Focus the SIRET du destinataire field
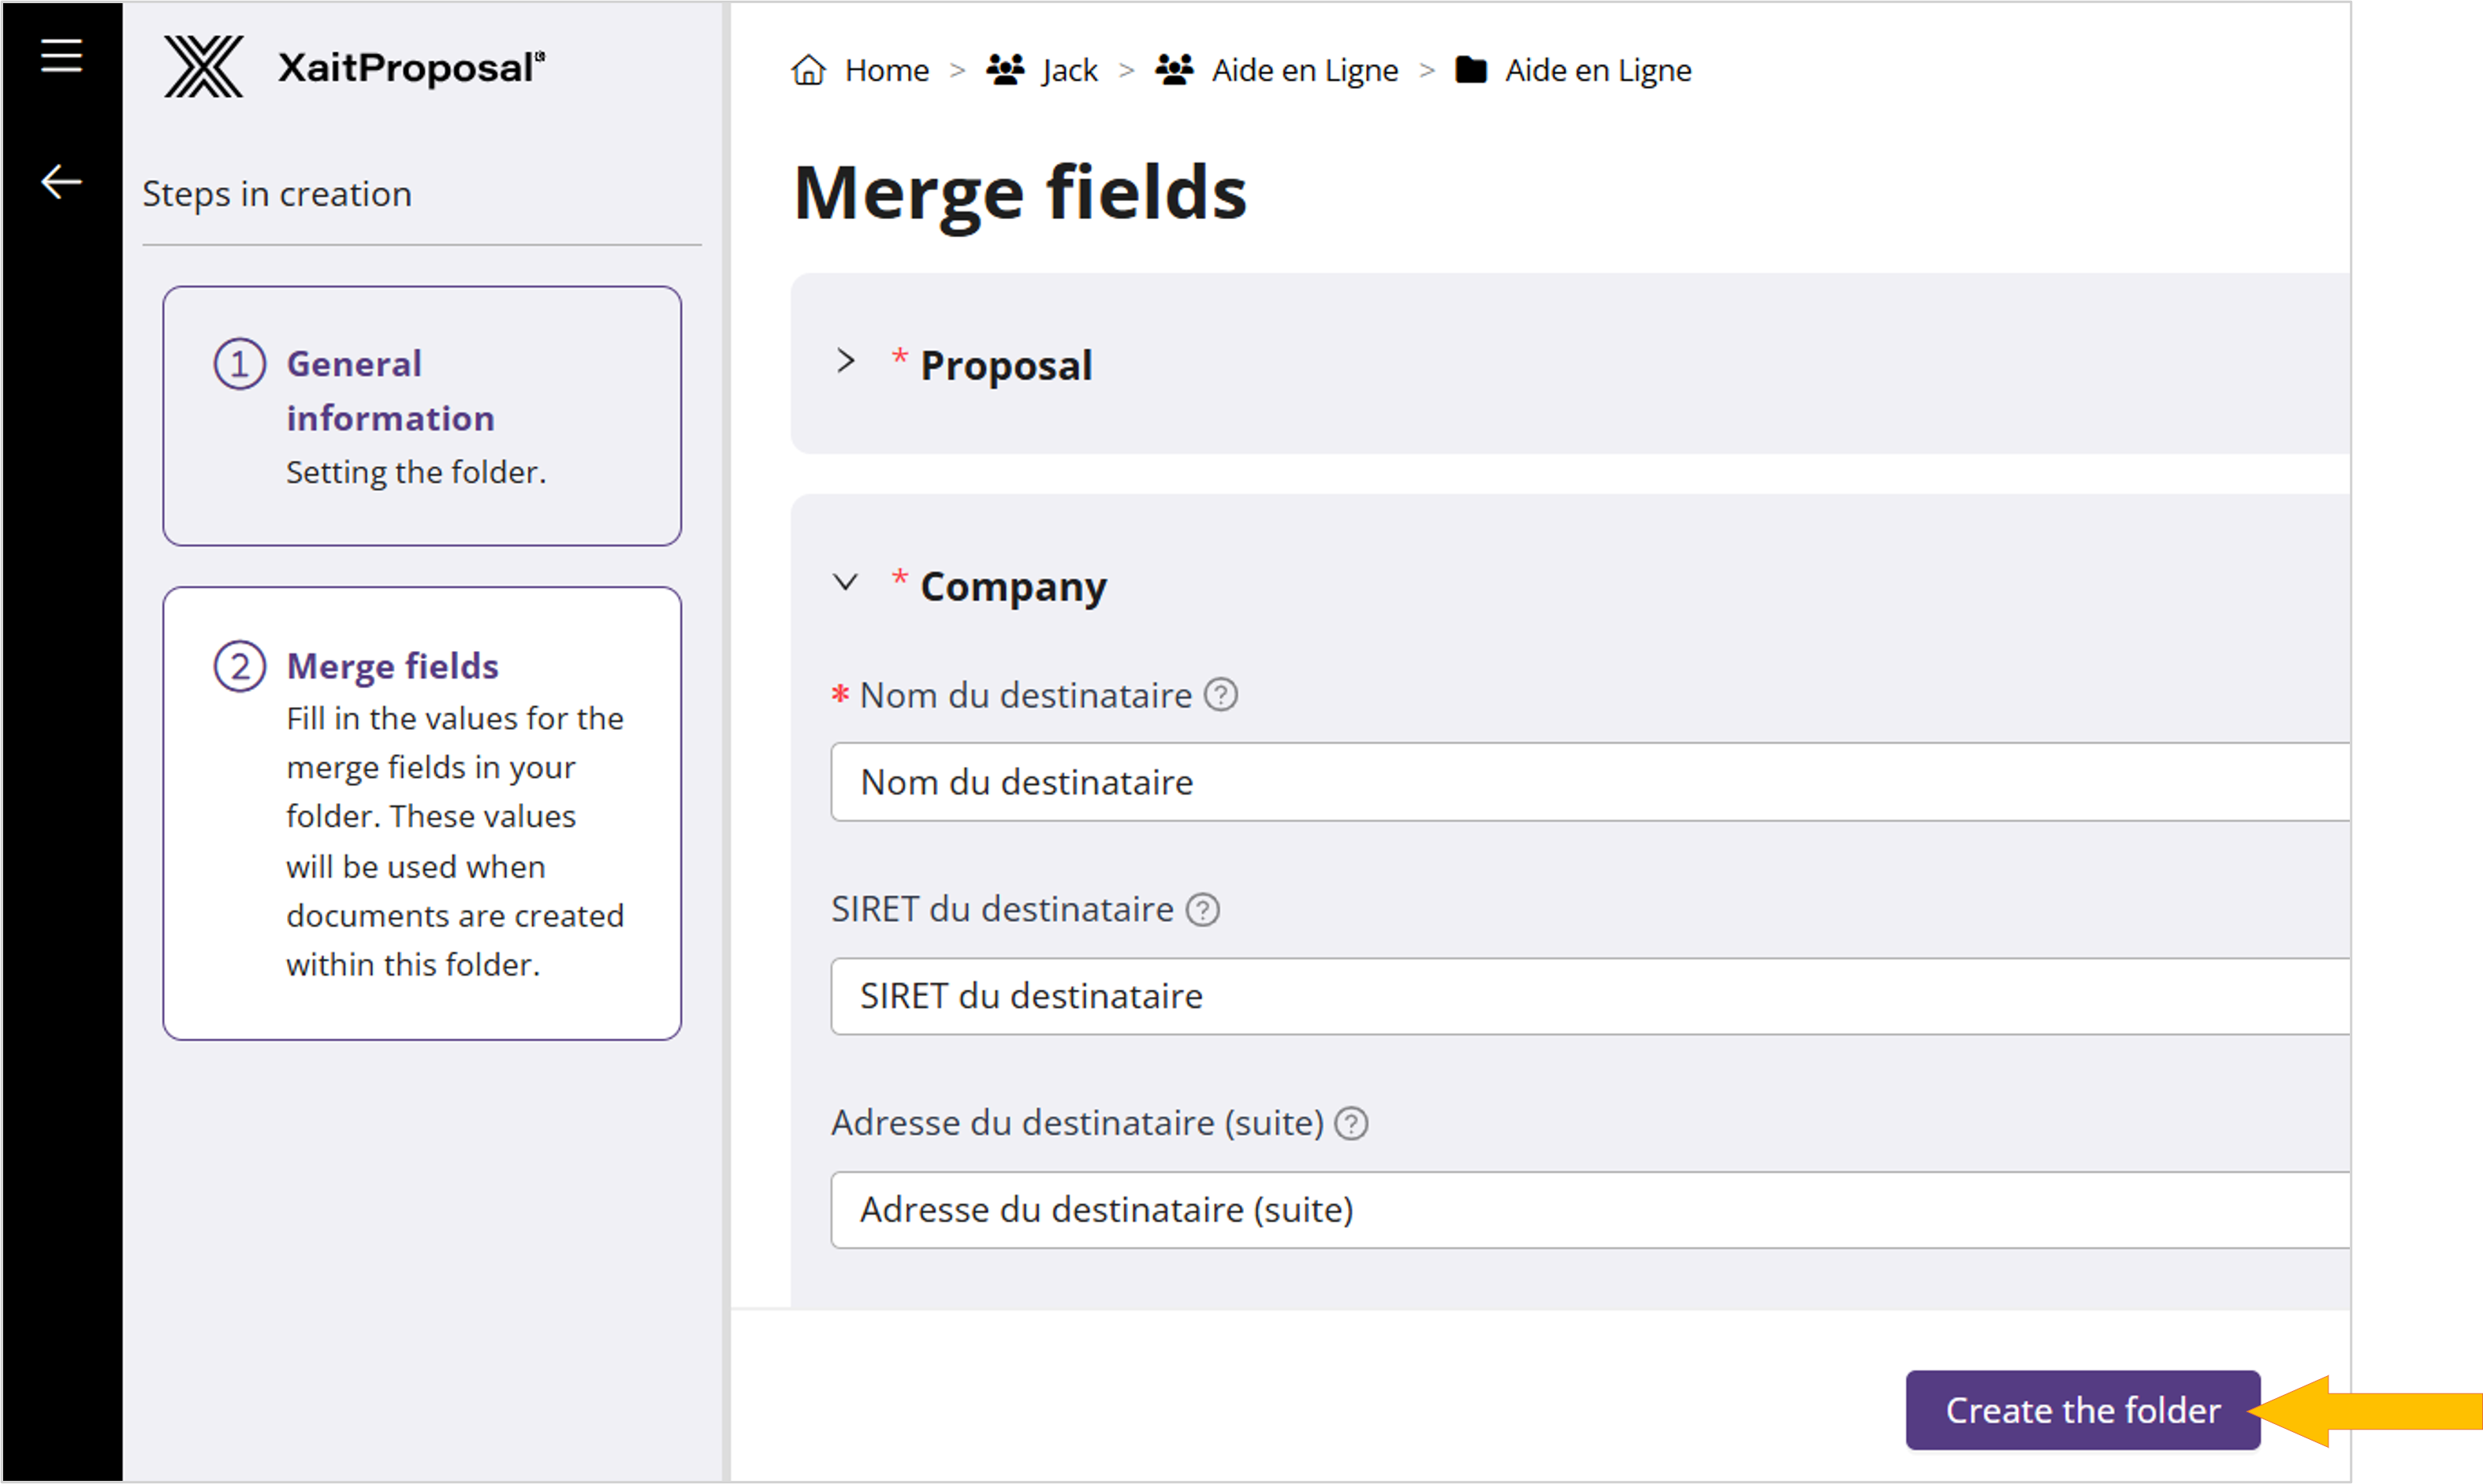Viewport: 2483px width, 1484px height. [x=1588, y=996]
